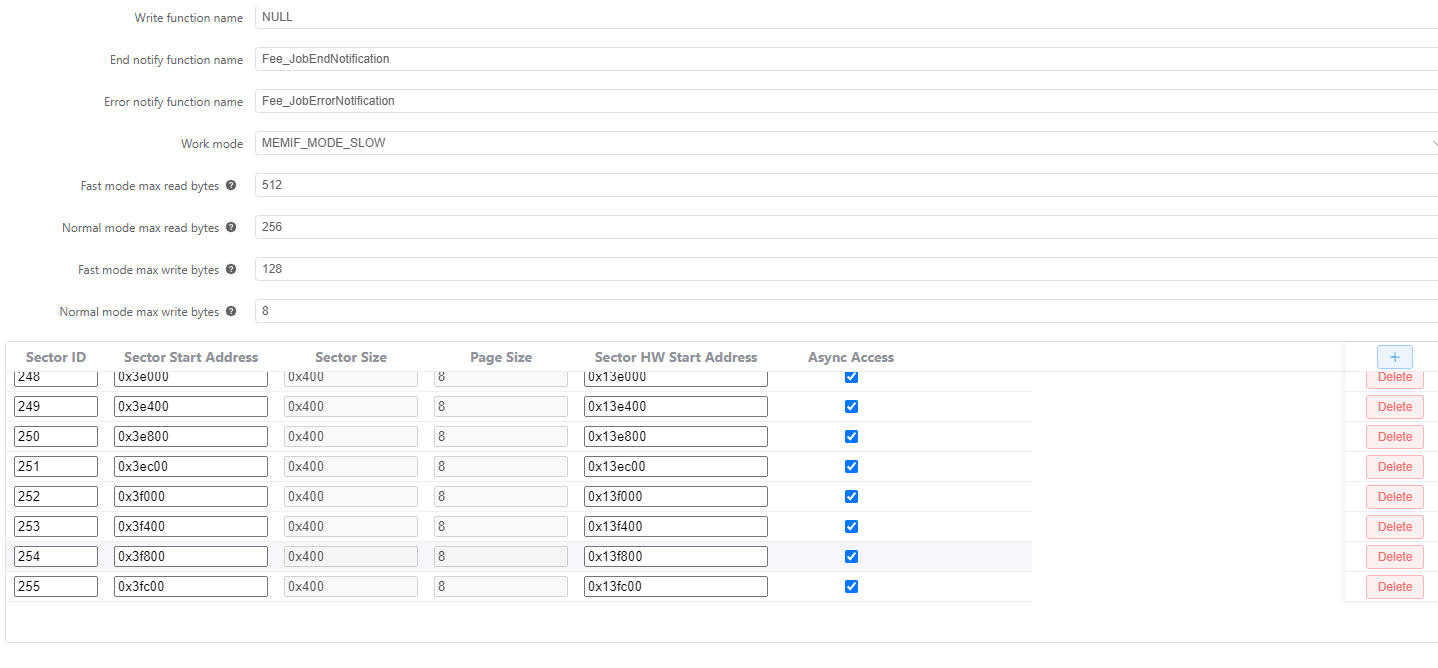Click help icon beside Fast mode max write bytes

pos(231,270)
